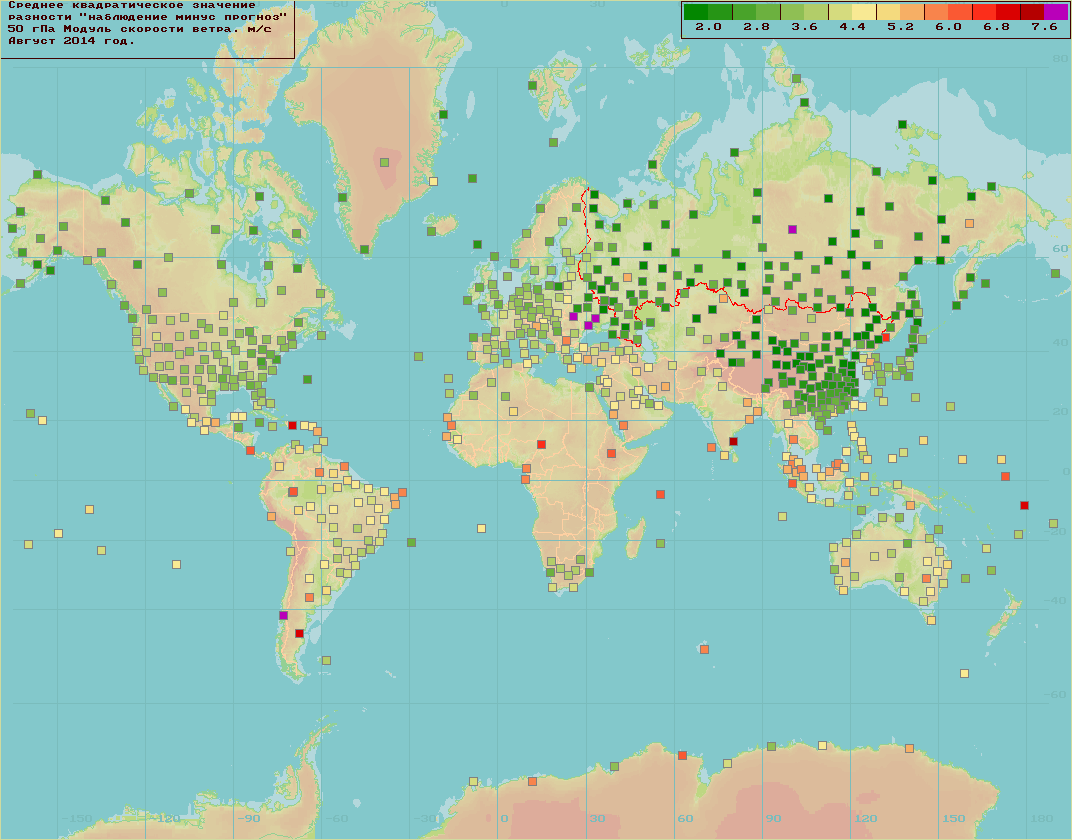The width and height of the screenshot is (1072, 840).
Task: Click '50 гПа Модуль скорости ветра. м/с' line
Action: (x=139, y=29)
